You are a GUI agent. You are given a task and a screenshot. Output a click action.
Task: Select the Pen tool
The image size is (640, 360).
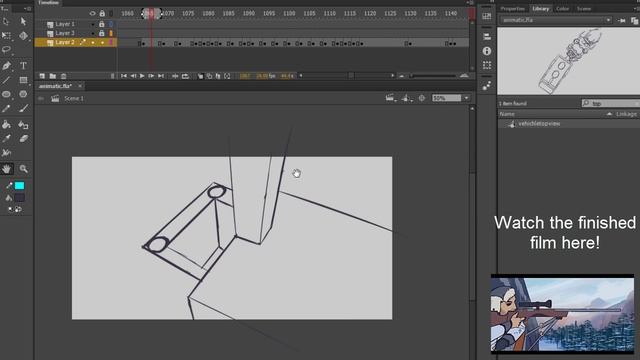coord(6,66)
